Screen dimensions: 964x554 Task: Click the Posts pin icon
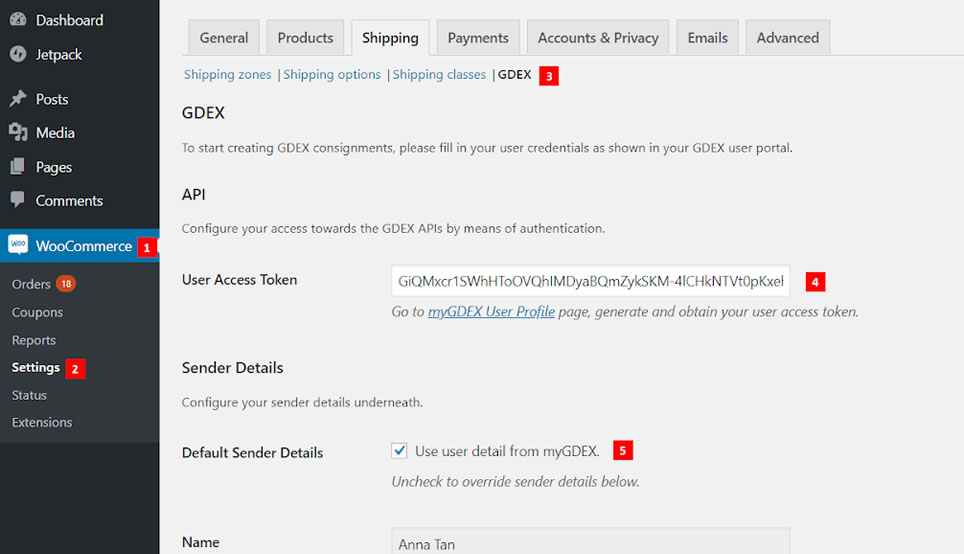pyautogui.click(x=18, y=98)
